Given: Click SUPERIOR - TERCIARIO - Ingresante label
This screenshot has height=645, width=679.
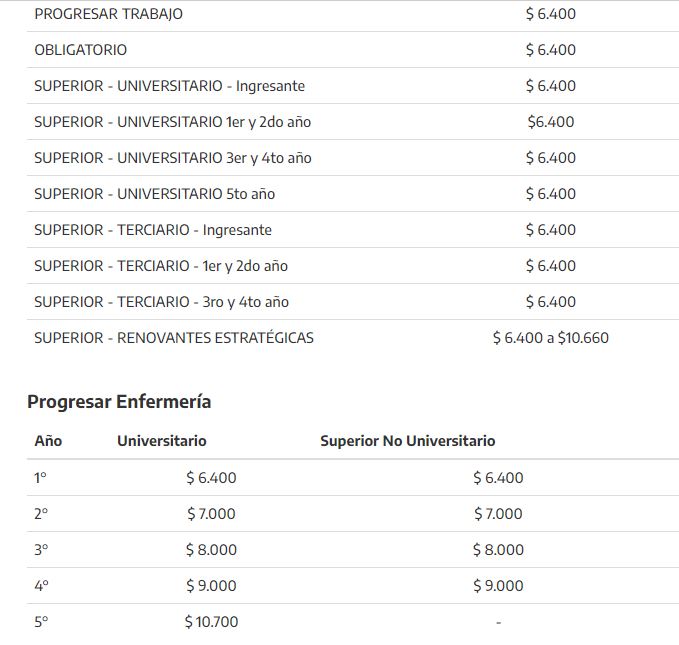Looking at the screenshot, I should (x=153, y=230).
